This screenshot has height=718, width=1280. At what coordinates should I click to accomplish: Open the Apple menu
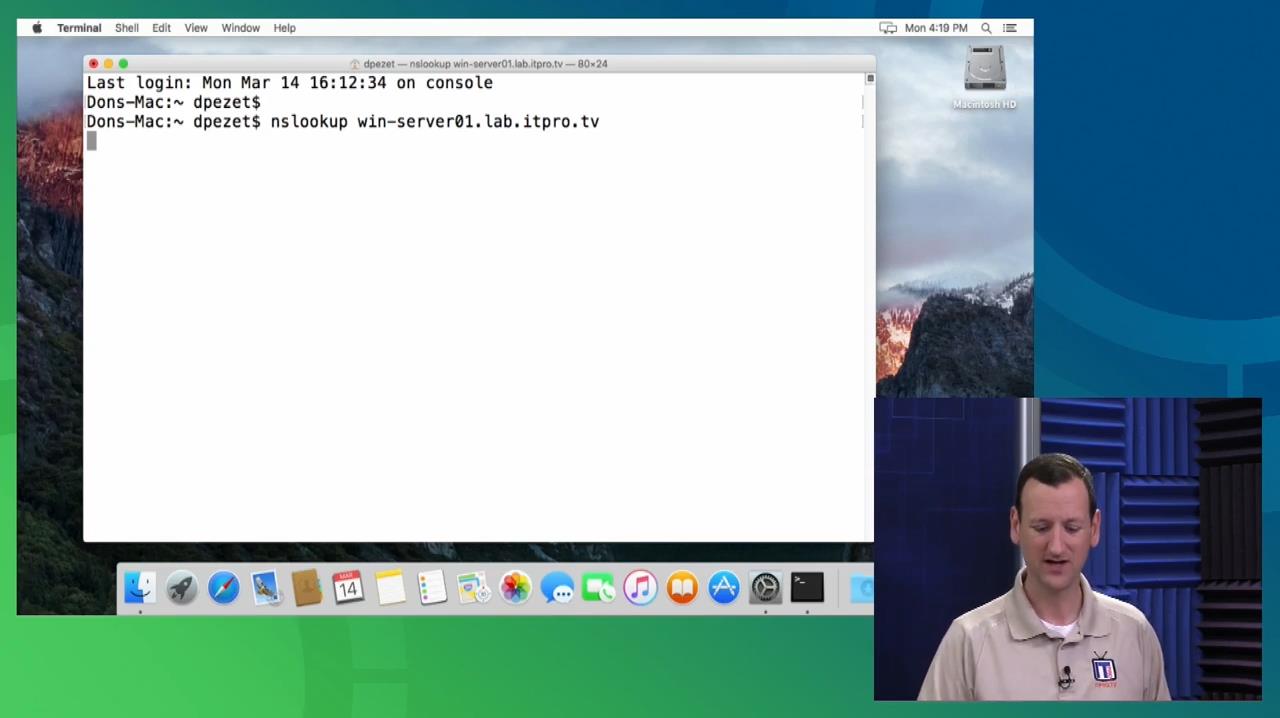pyautogui.click(x=37, y=28)
